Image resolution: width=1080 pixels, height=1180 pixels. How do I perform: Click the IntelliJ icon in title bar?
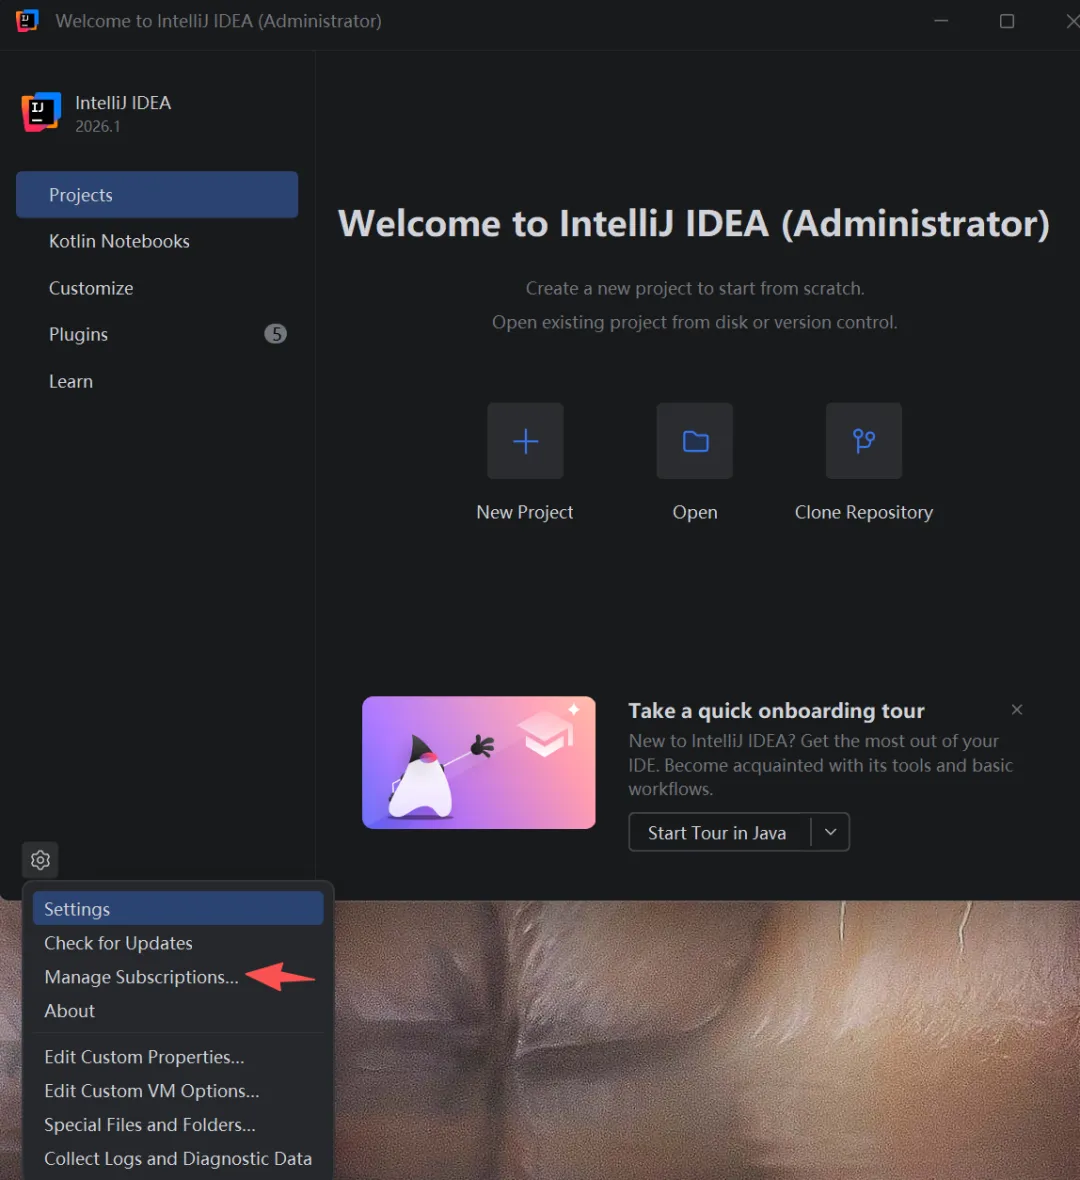[x=27, y=20]
